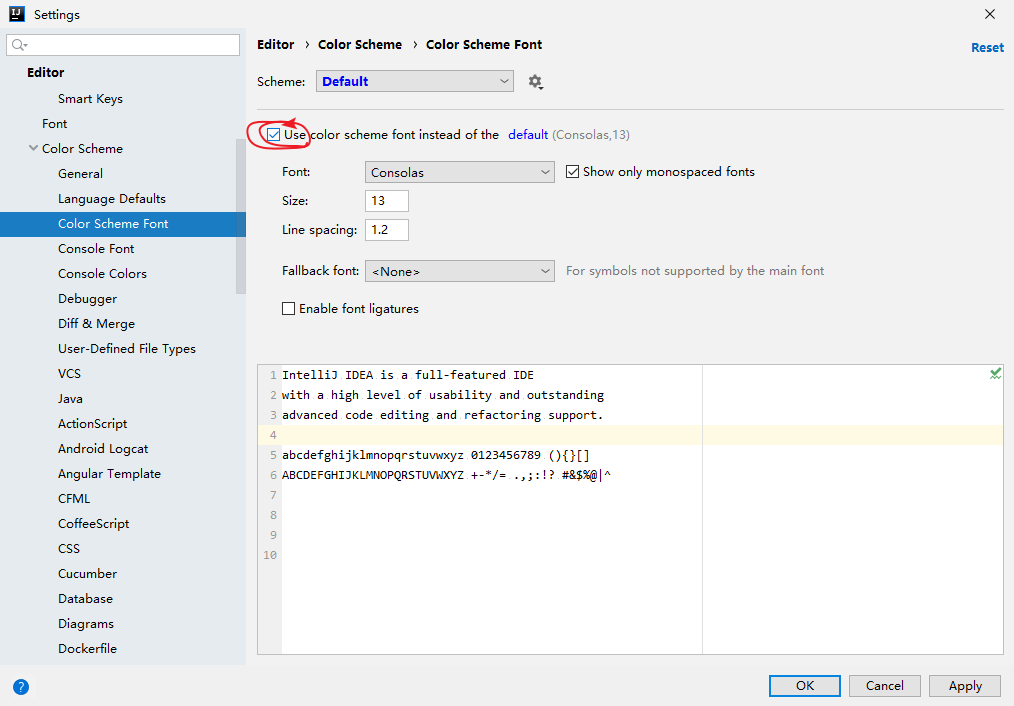Enable font ligatures checkbox

pos(288,308)
